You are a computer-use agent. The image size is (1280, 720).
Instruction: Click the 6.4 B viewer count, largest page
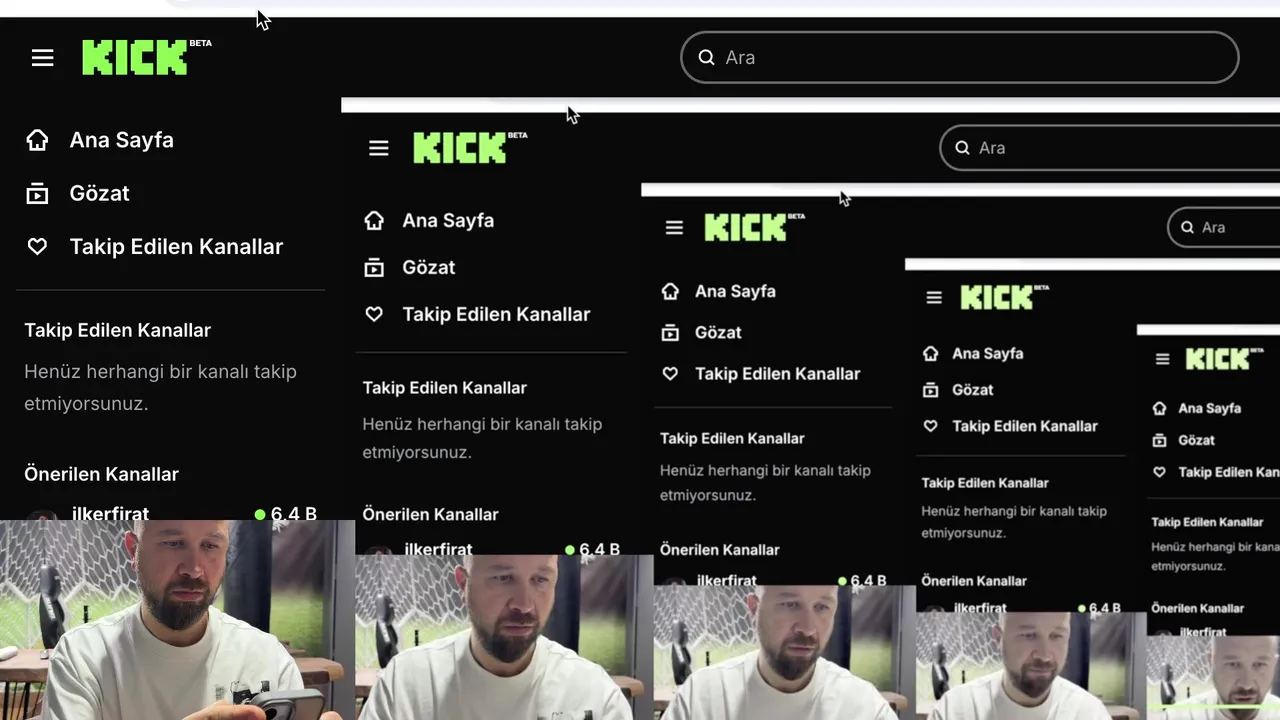tap(285, 513)
